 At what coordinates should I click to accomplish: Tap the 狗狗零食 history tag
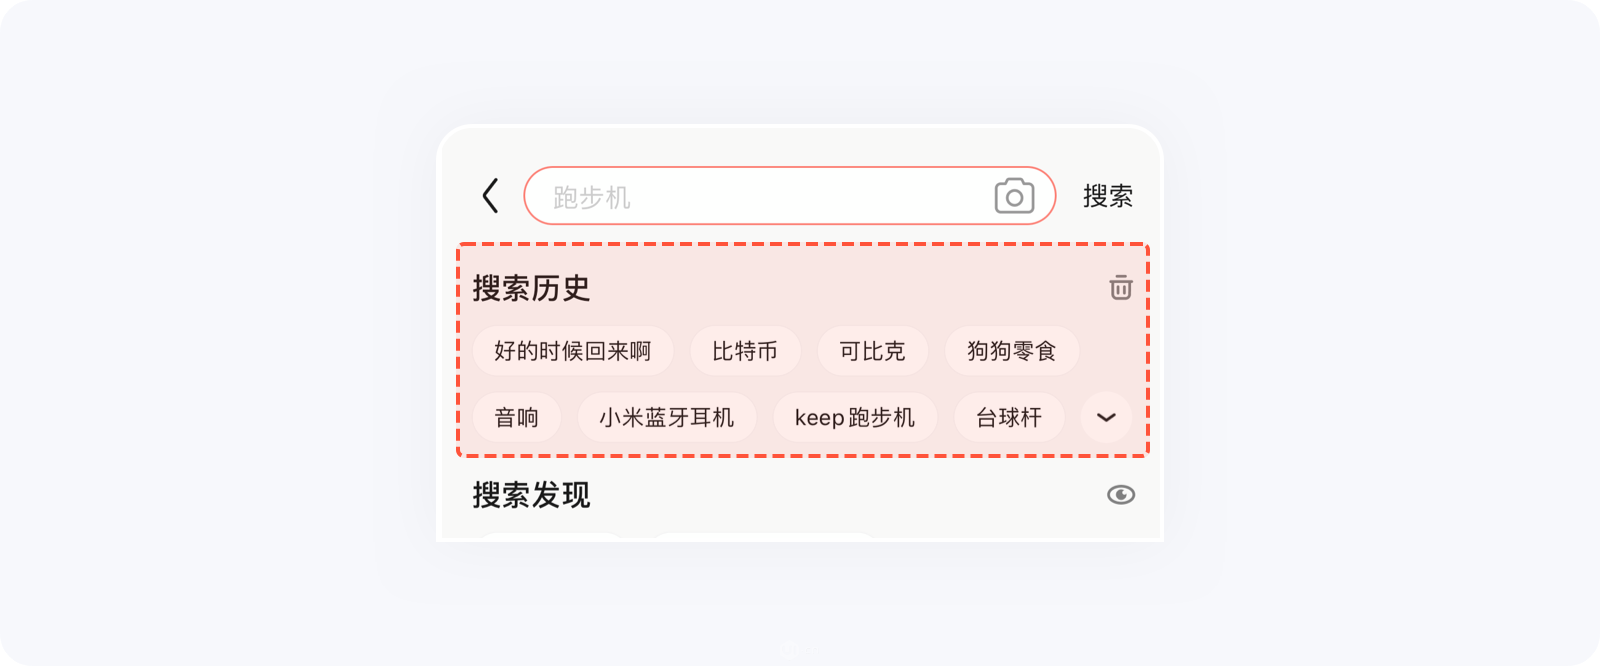tap(1012, 351)
